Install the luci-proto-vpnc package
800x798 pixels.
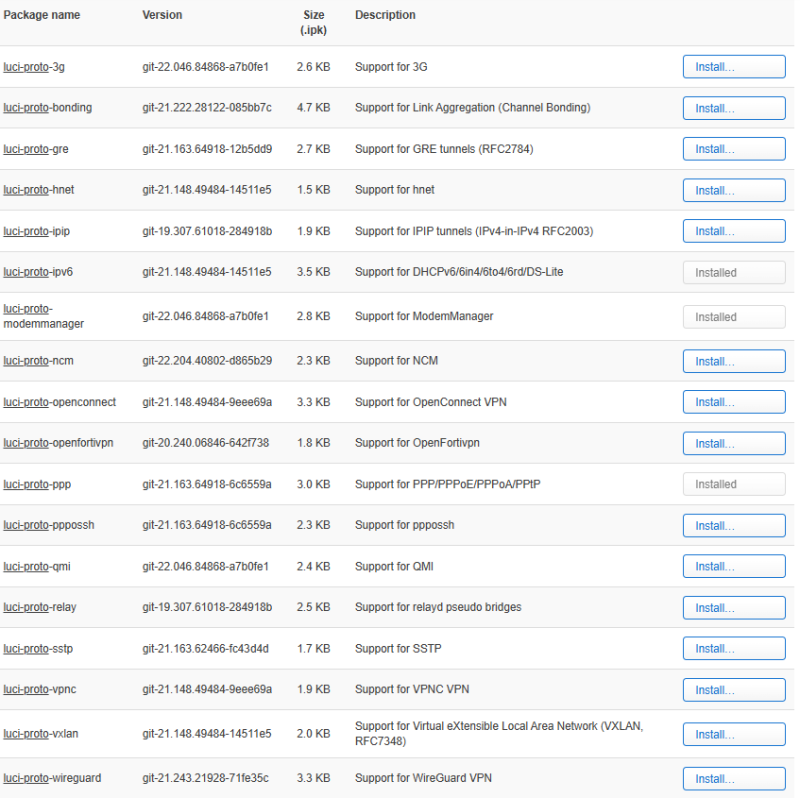click(x=733, y=690)
